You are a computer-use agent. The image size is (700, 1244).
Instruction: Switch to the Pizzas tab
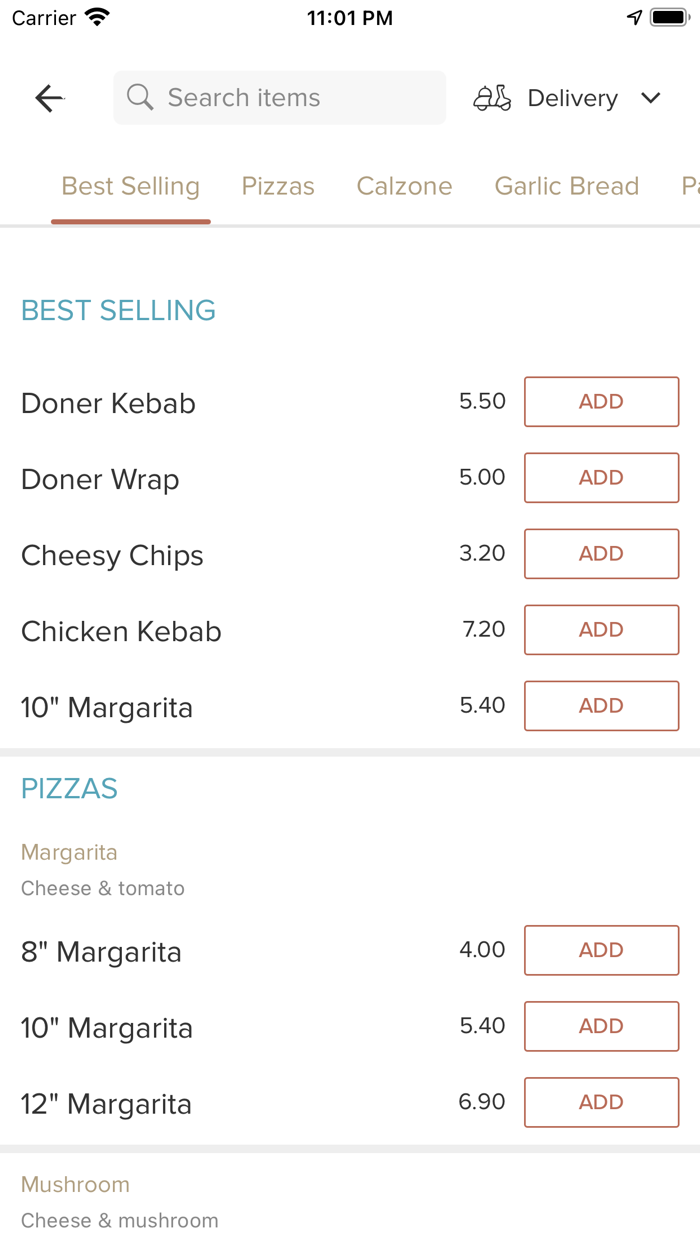click(277, 185)
